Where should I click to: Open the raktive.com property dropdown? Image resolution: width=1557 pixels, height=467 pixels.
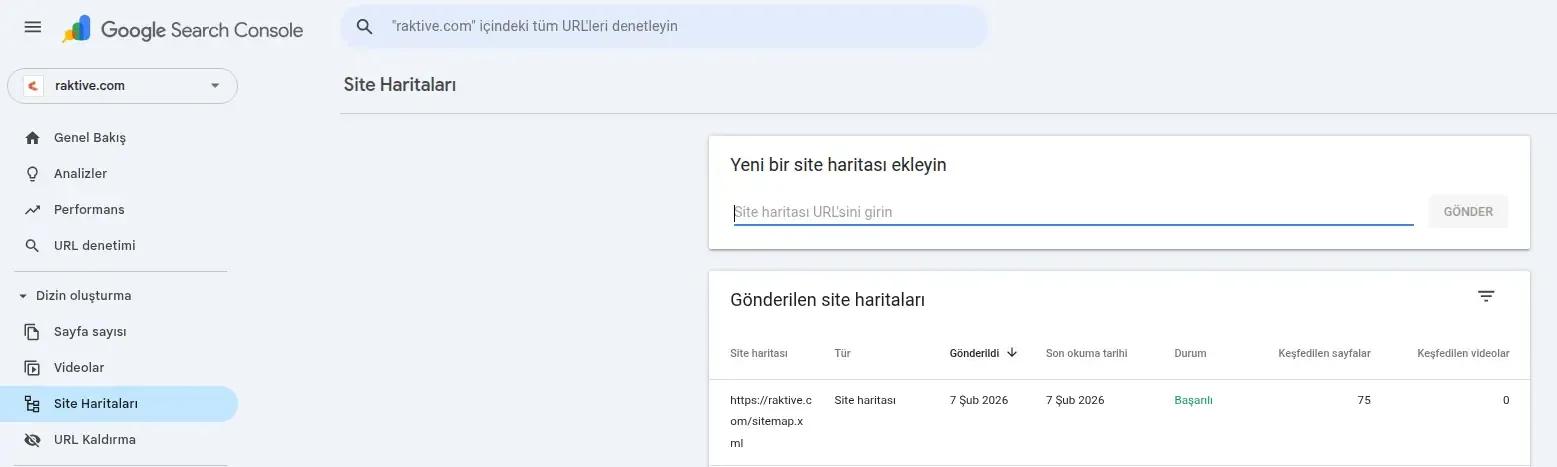(x=122, y=86)
